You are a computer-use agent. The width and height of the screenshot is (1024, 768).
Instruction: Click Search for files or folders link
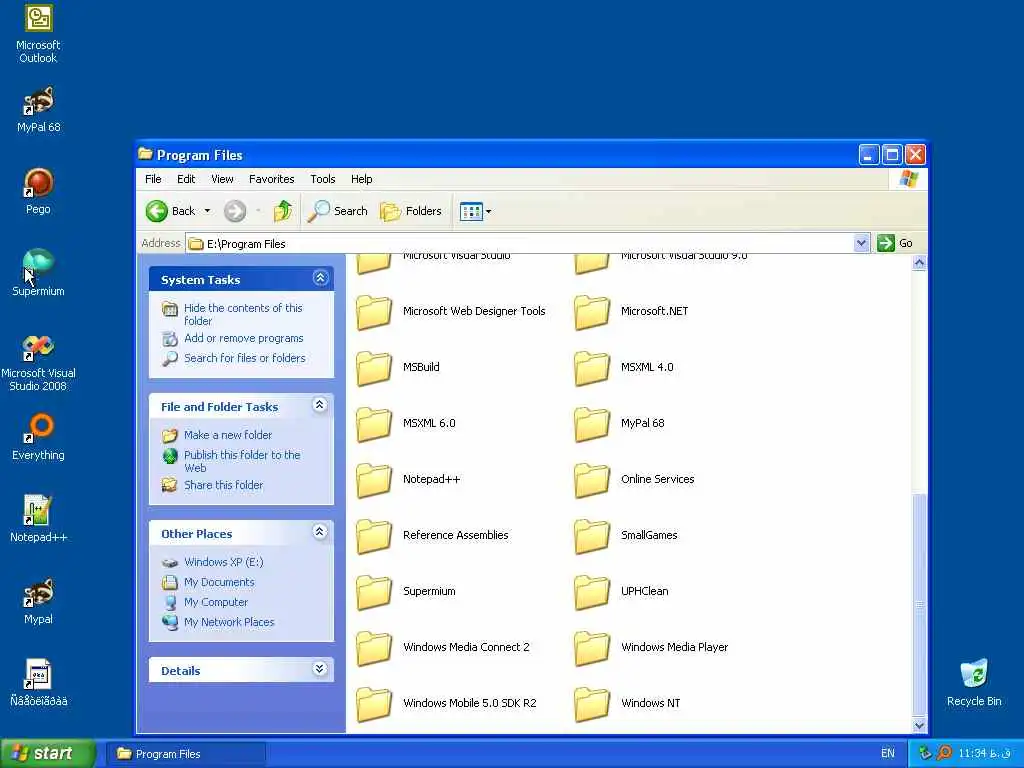point(245,358)
